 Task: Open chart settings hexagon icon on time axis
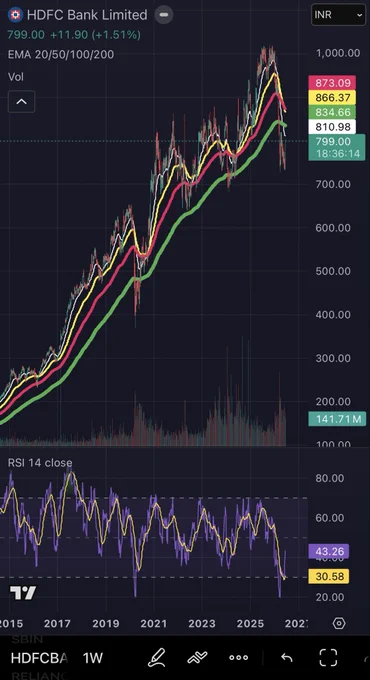pyautogui.click(x=339, y=624)
